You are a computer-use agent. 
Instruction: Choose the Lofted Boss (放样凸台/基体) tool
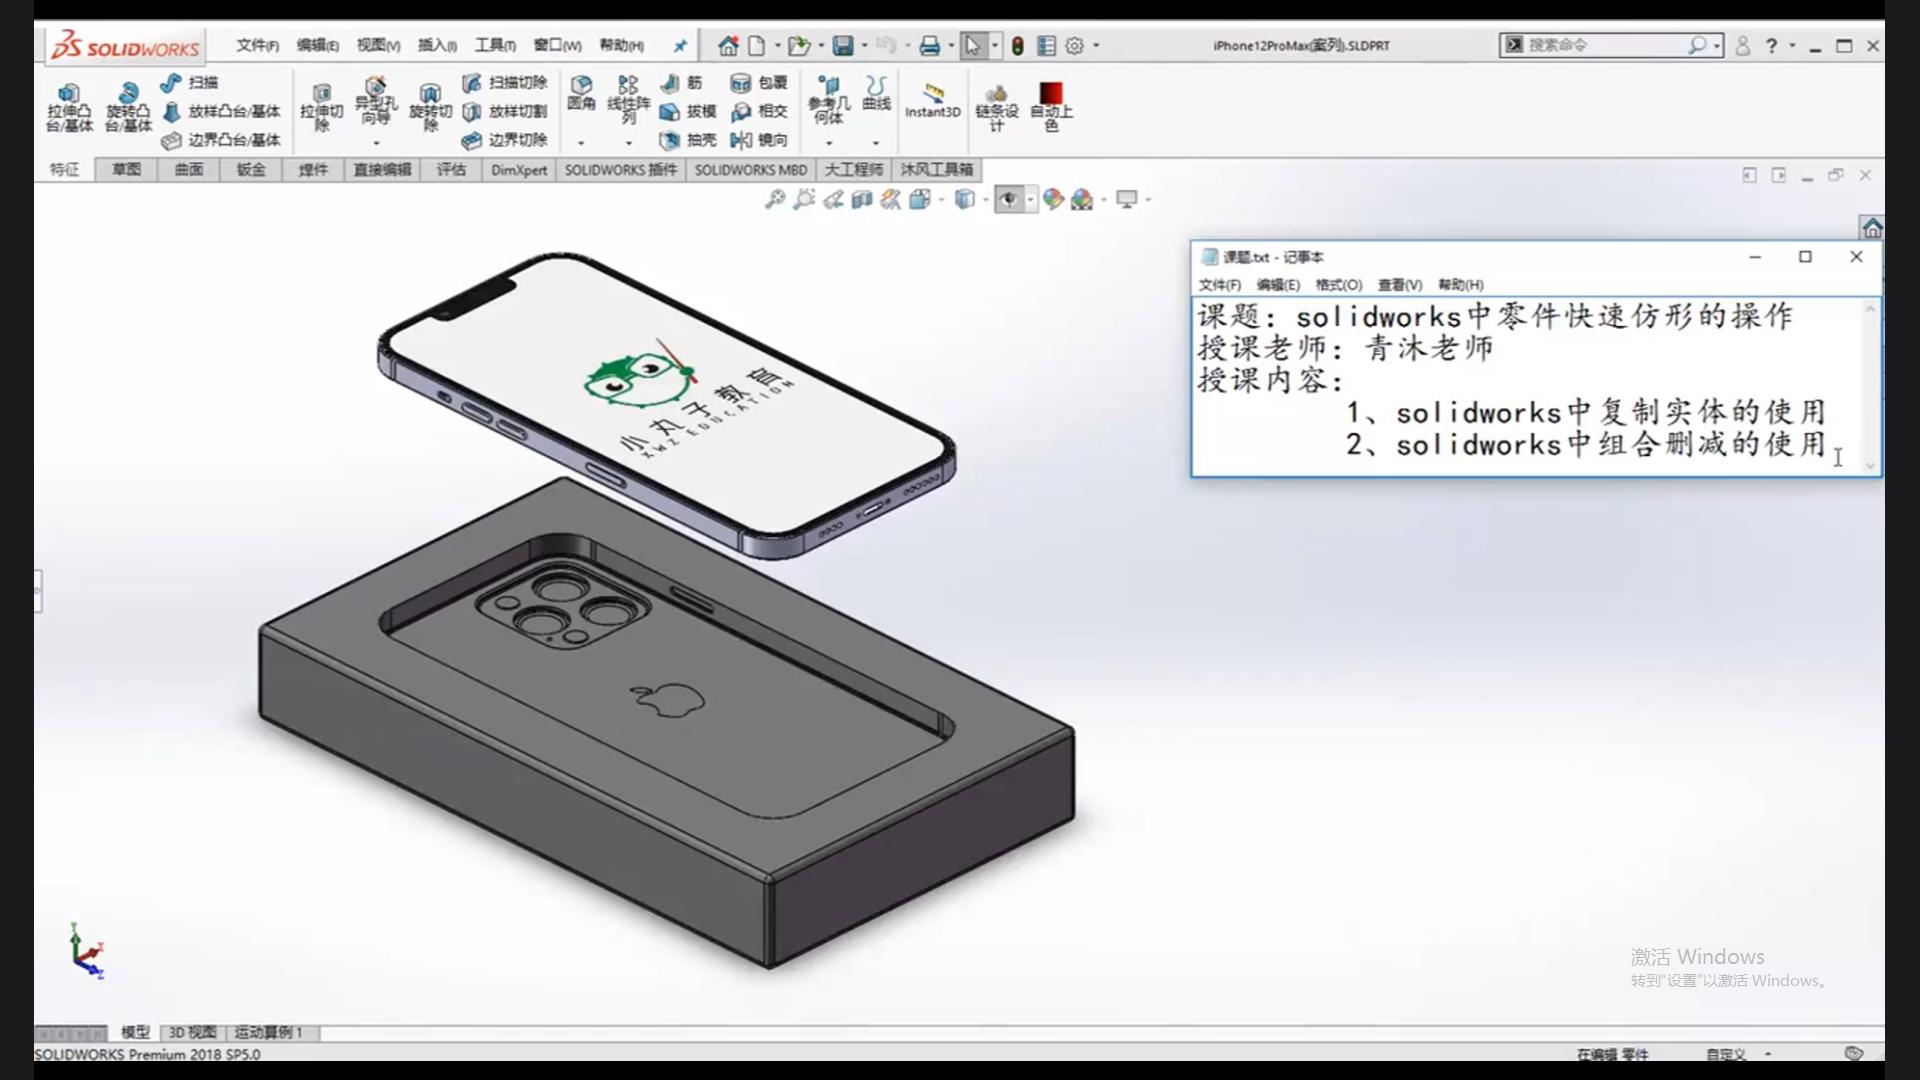click(x=222, y=111)
